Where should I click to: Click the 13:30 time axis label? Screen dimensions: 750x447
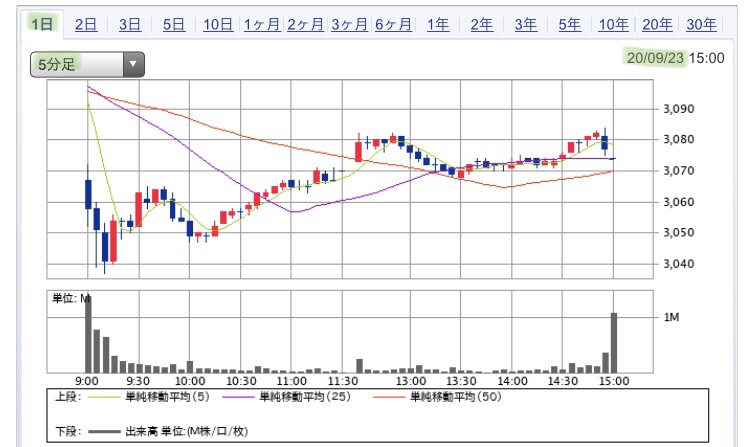point(461,381)
